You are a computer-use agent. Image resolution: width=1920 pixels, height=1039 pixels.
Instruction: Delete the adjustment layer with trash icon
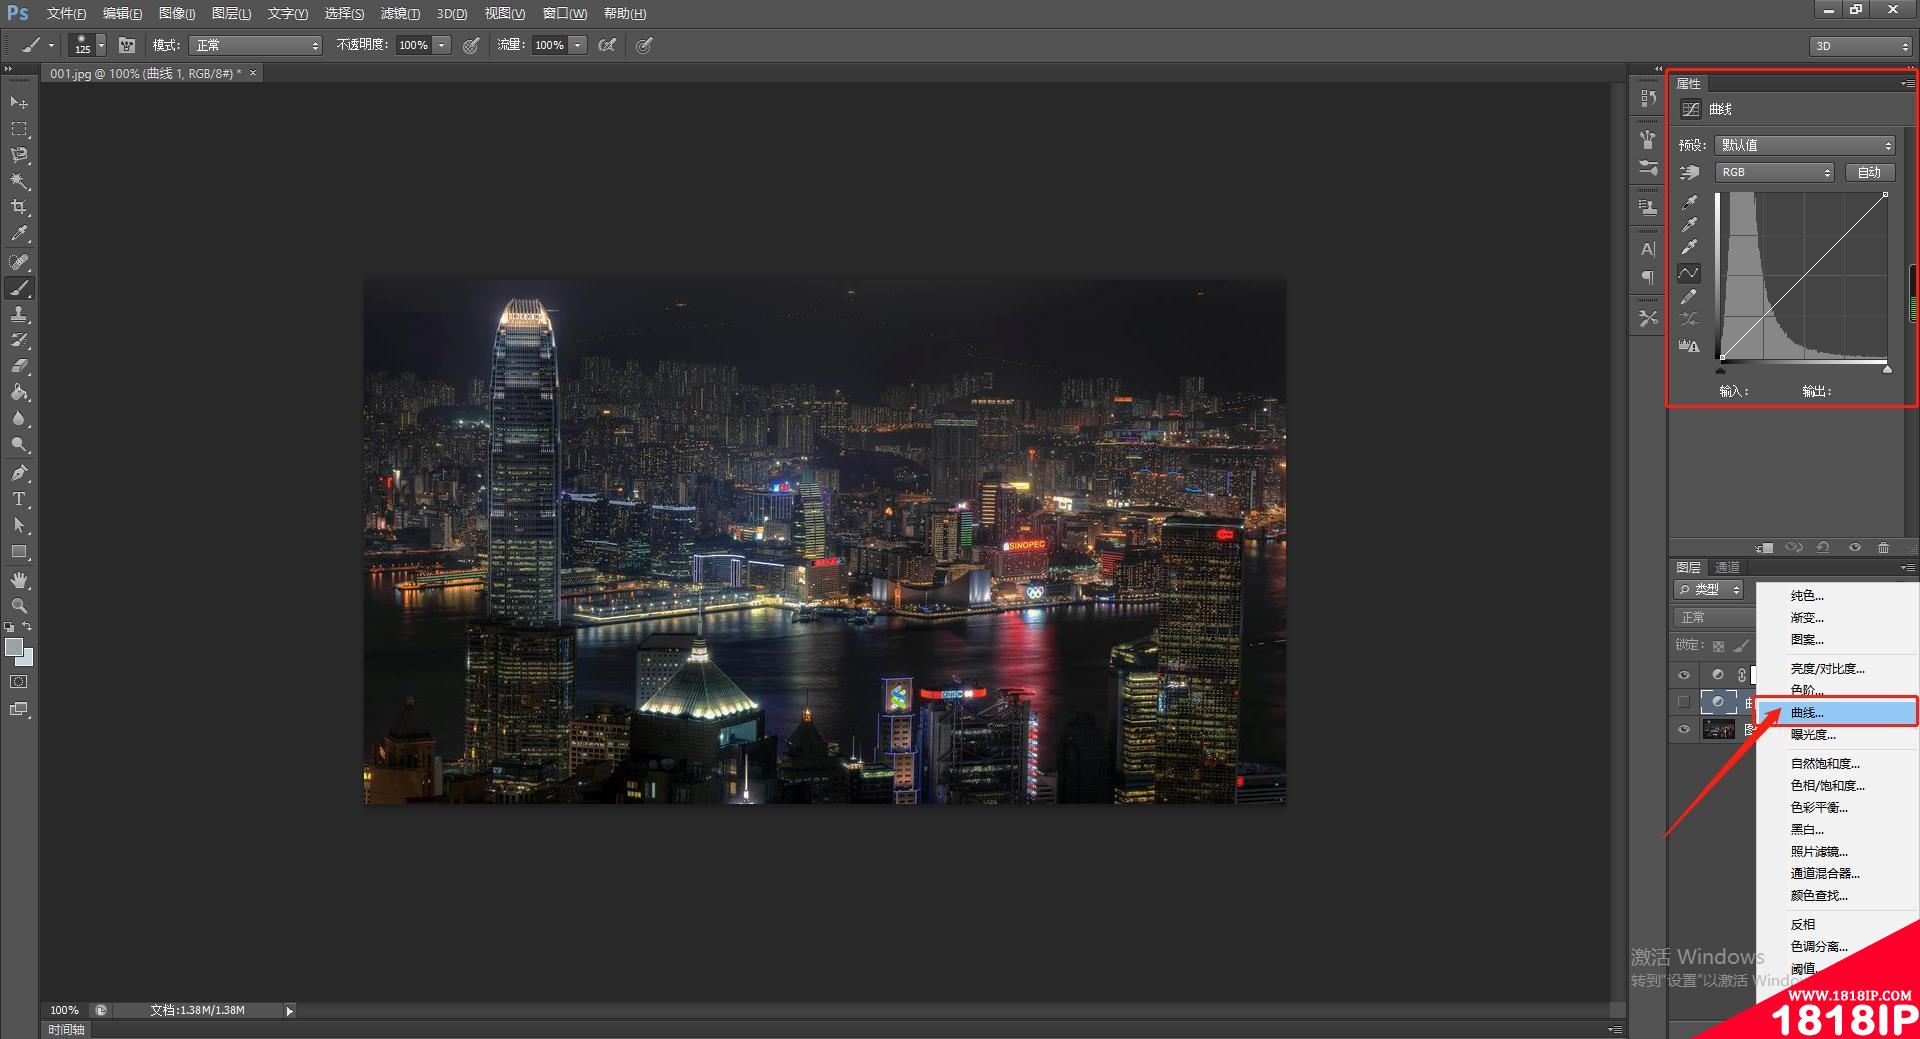[x=1883, y=548]
